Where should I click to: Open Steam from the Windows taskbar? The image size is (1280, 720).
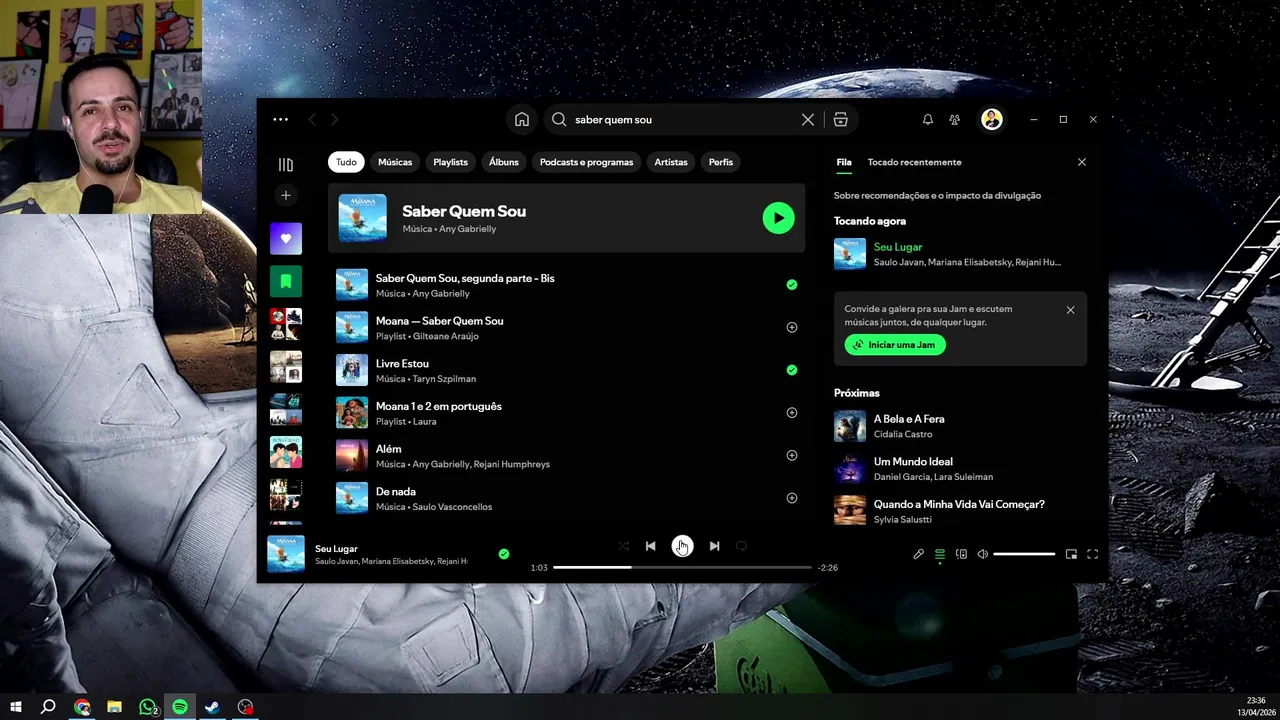click(x=213, y=707)
